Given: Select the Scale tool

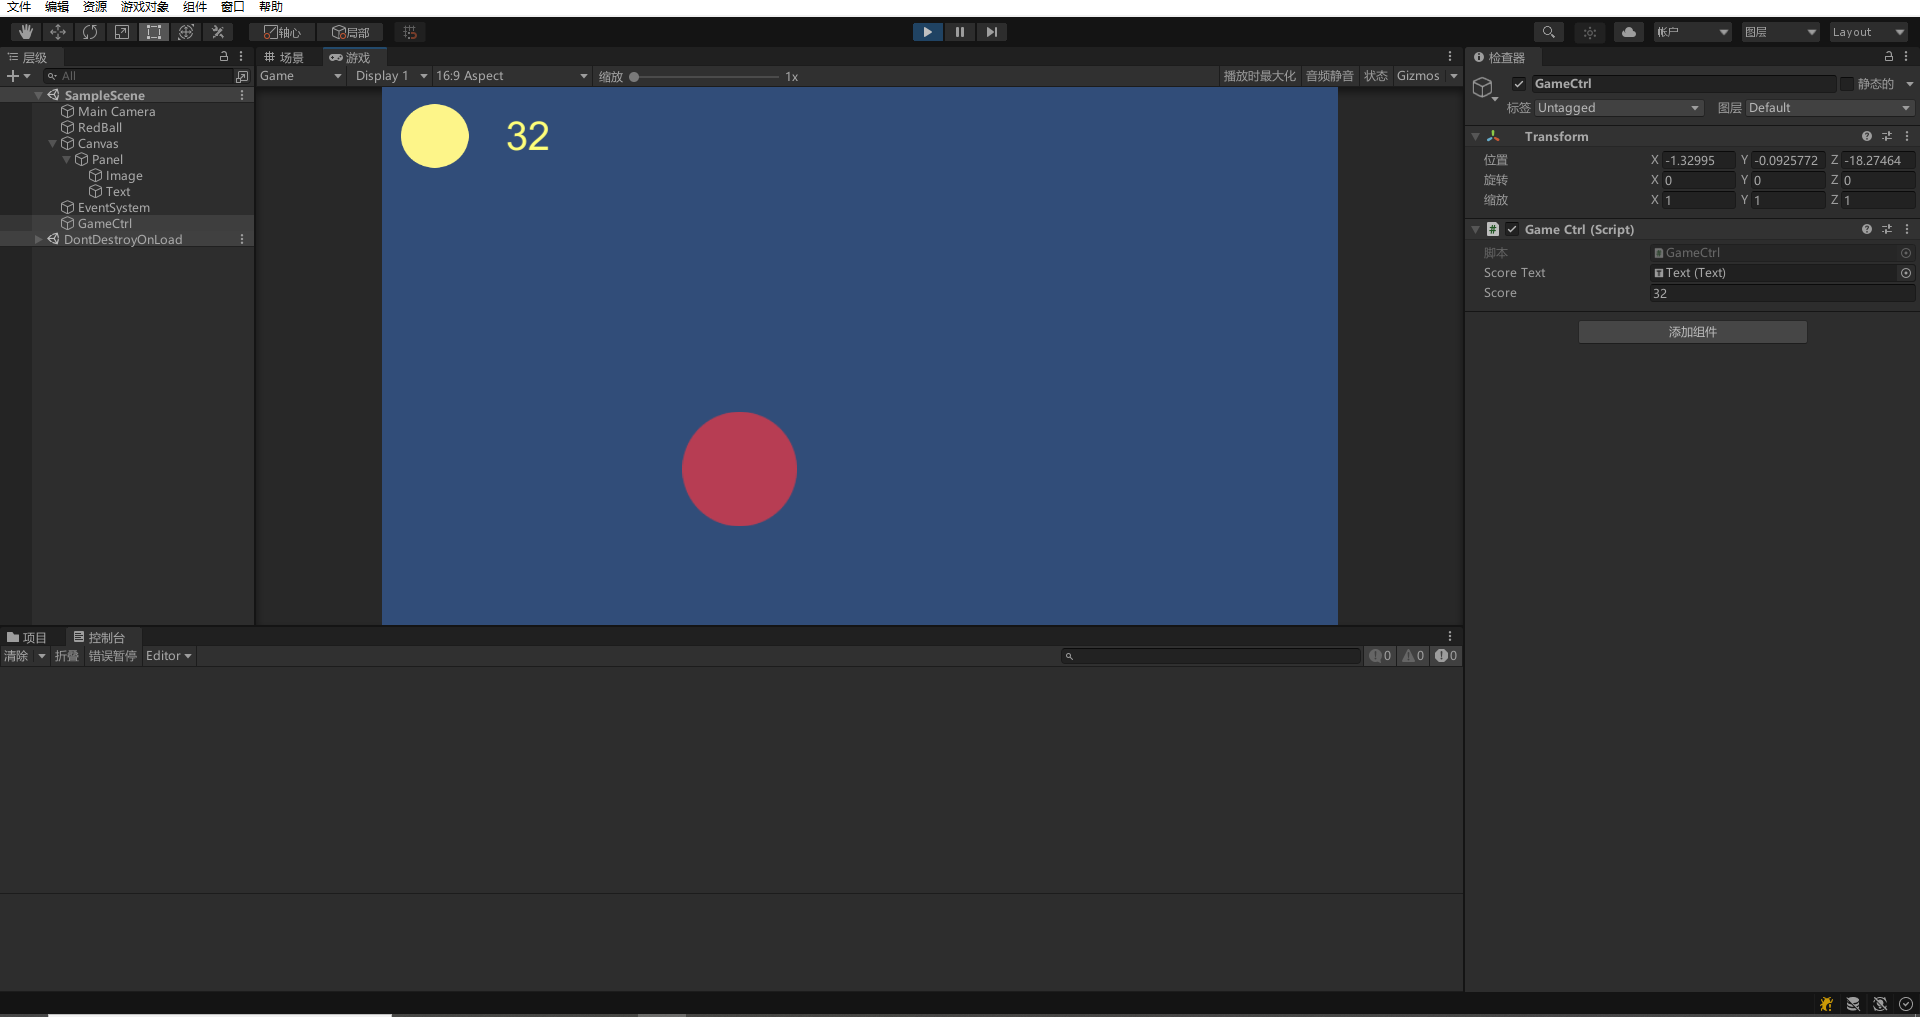Looking at the screenshot, I should coord(122,32).
